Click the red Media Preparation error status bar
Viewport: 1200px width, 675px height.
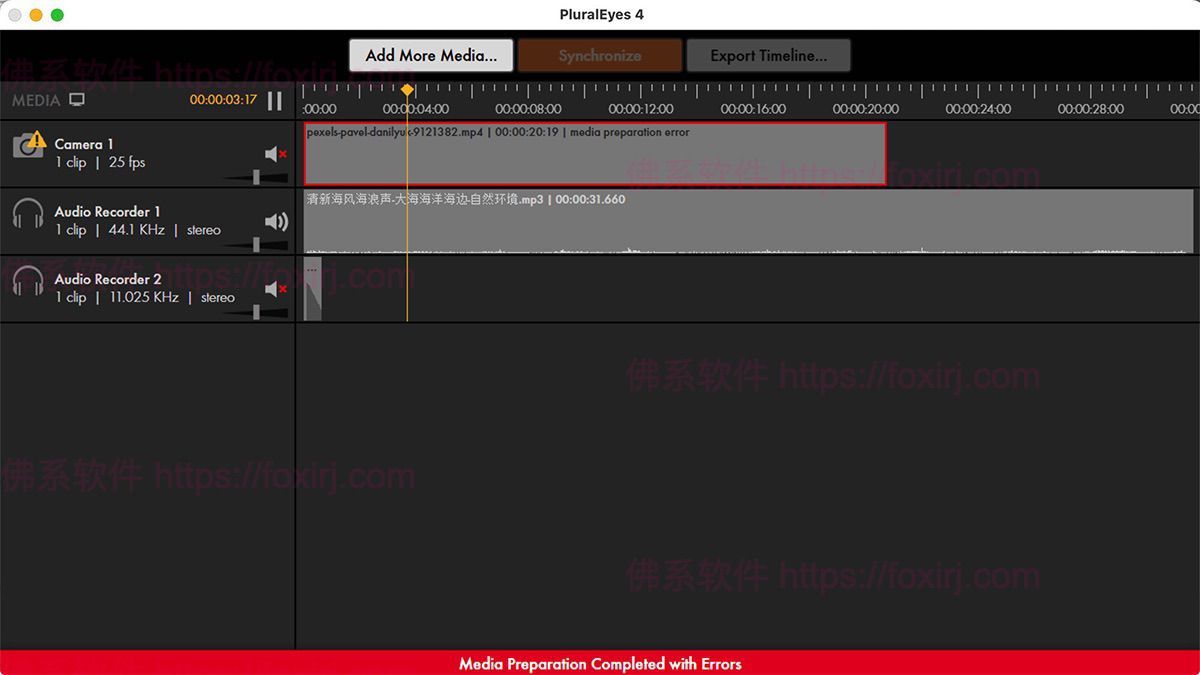tap(600, 663)
